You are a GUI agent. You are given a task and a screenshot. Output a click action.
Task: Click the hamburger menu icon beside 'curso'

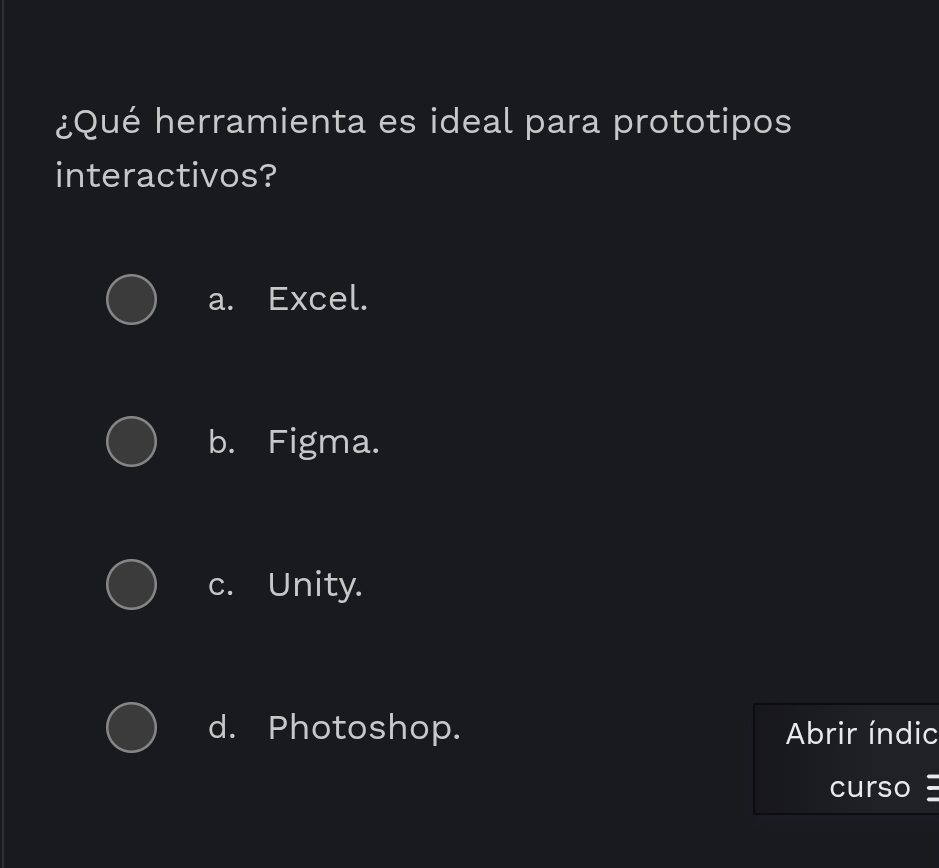coord(931,788)
